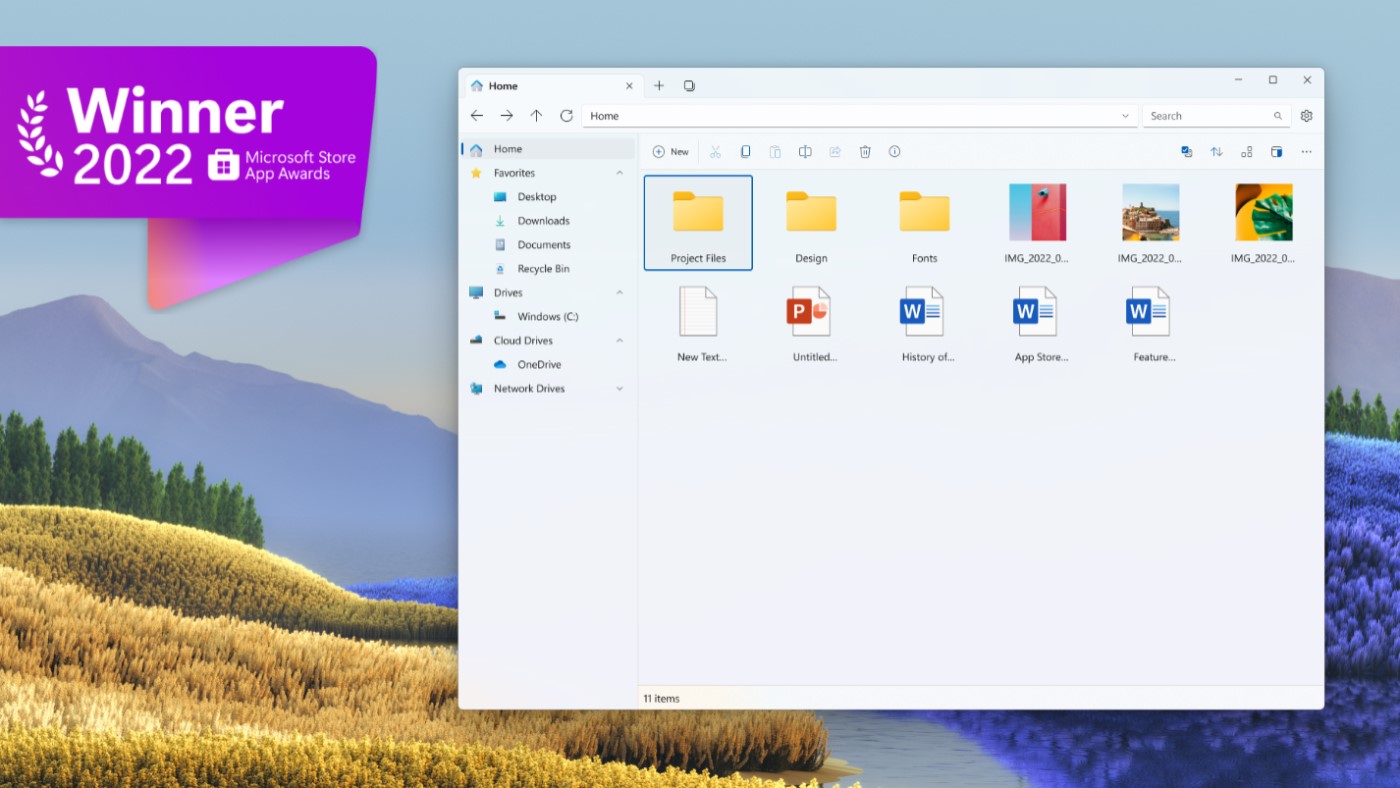Click the Copy icon in the toolbar

click(745, 151)
